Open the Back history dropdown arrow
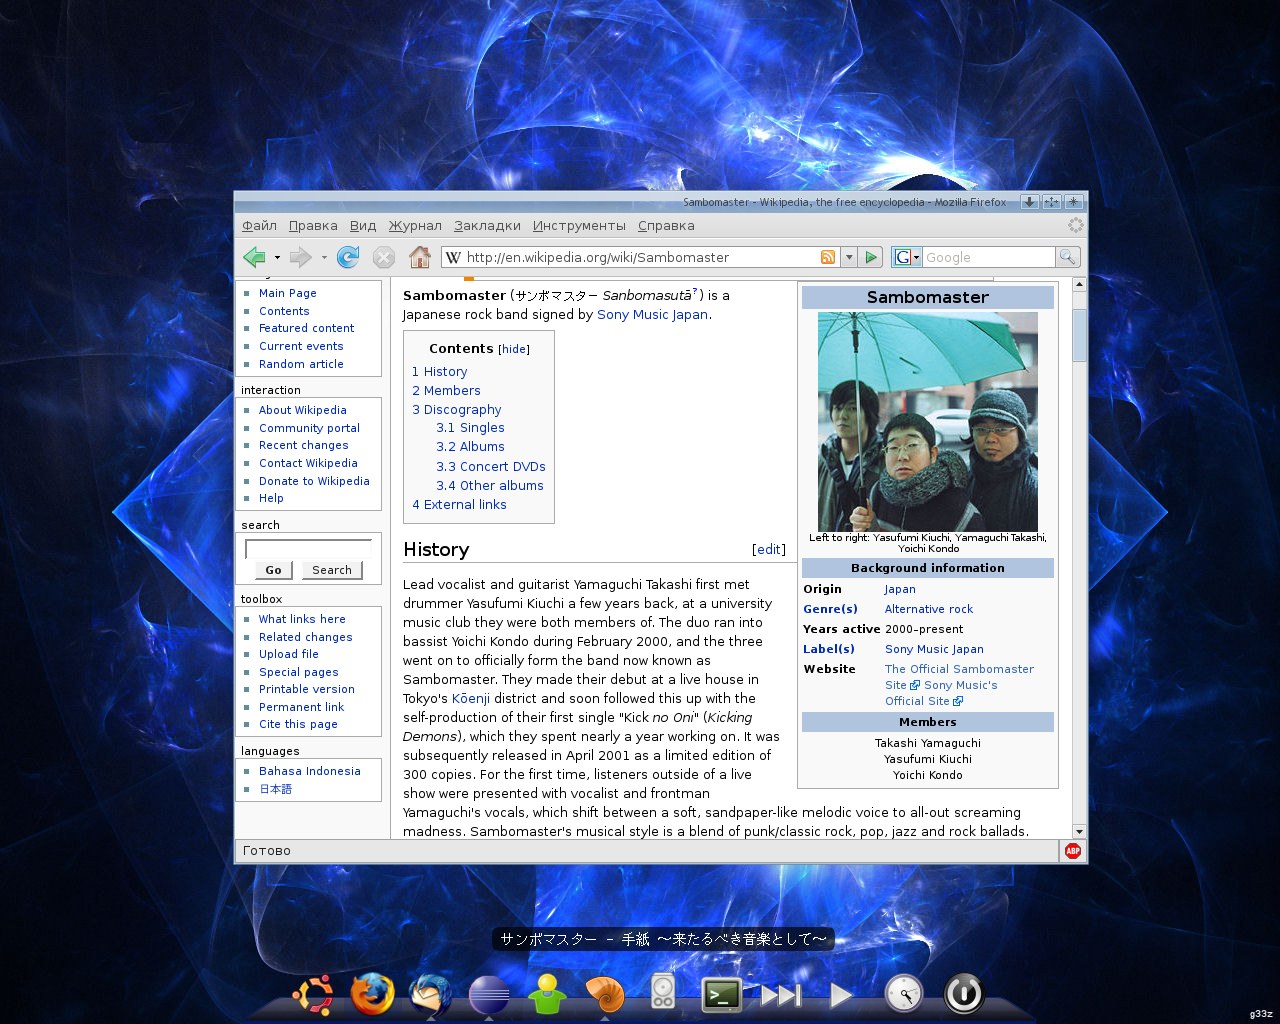This screenshot has width=1280, height=1024. point(277,257)
